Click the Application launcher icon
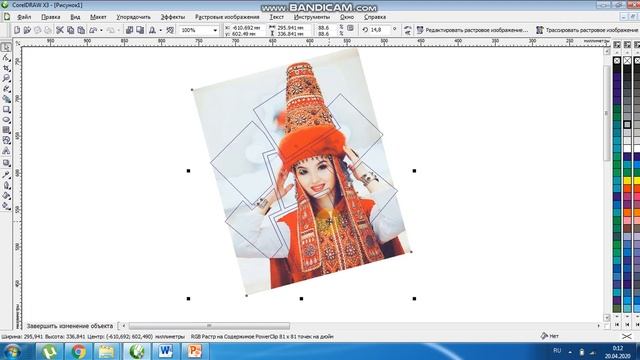Viewport: 640px width, 360px height. [x=152, y=30]
